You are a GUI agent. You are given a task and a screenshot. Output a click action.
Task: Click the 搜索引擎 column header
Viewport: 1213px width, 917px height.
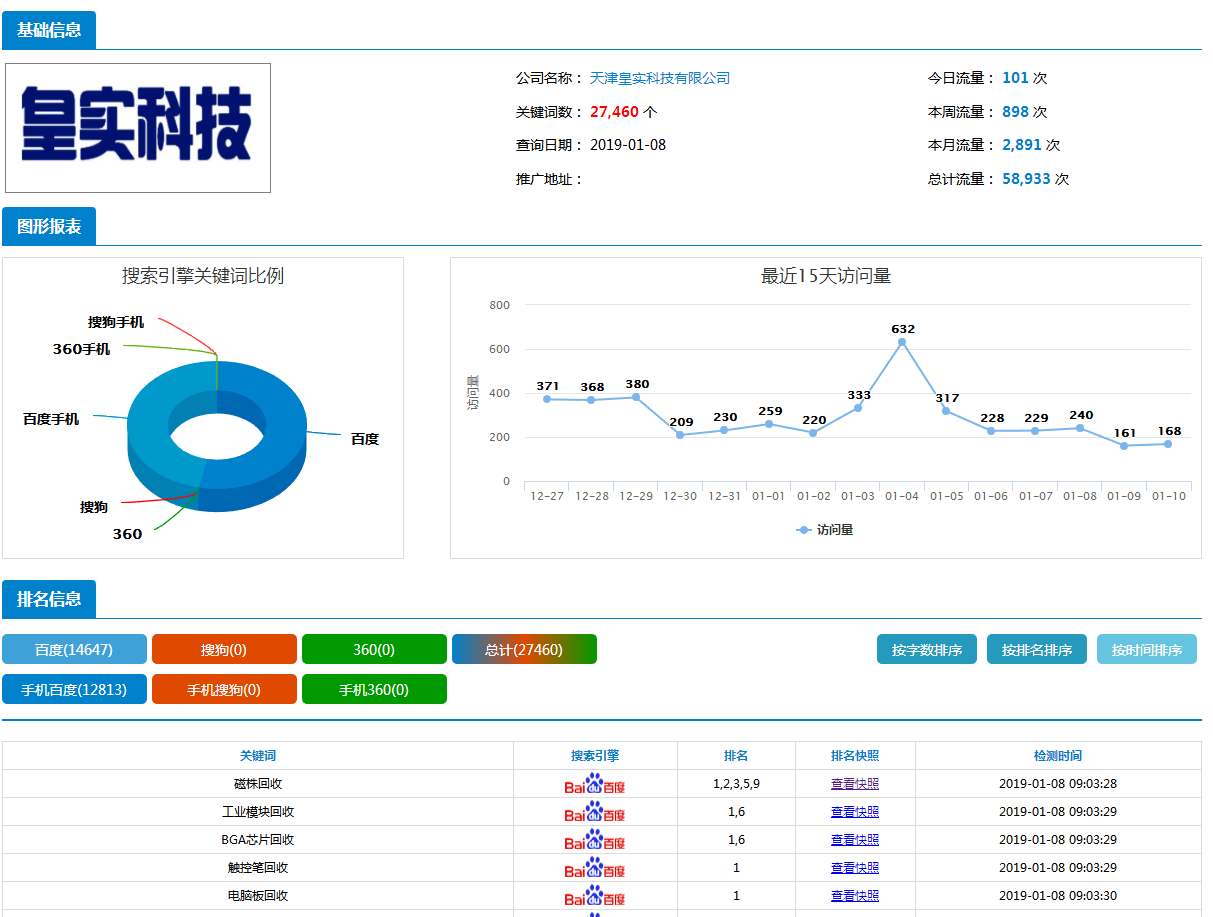point(595,756)
